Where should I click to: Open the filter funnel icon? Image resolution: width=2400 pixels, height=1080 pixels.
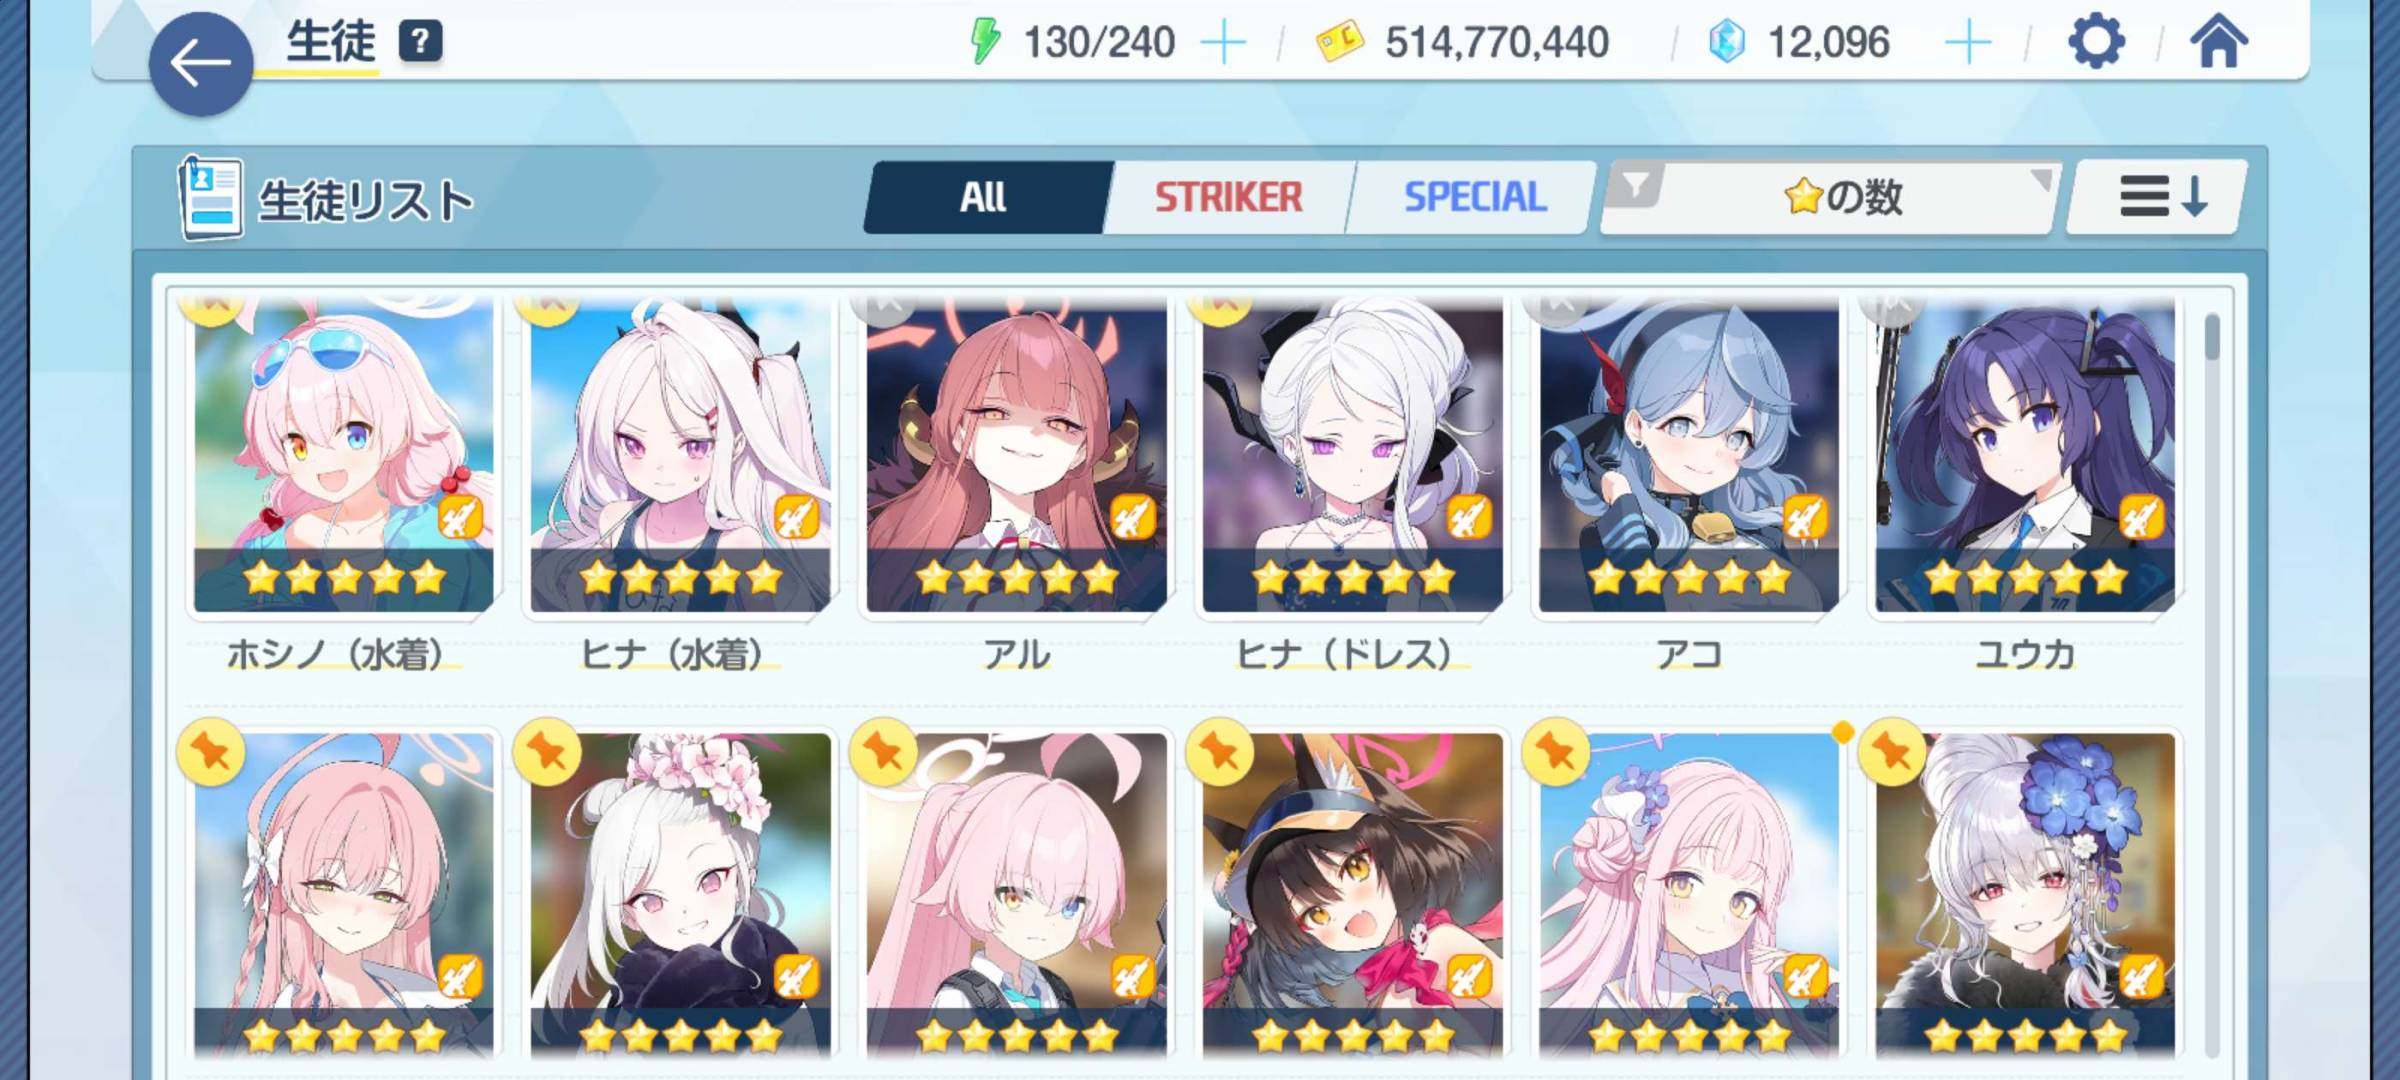coord(1634,187)
